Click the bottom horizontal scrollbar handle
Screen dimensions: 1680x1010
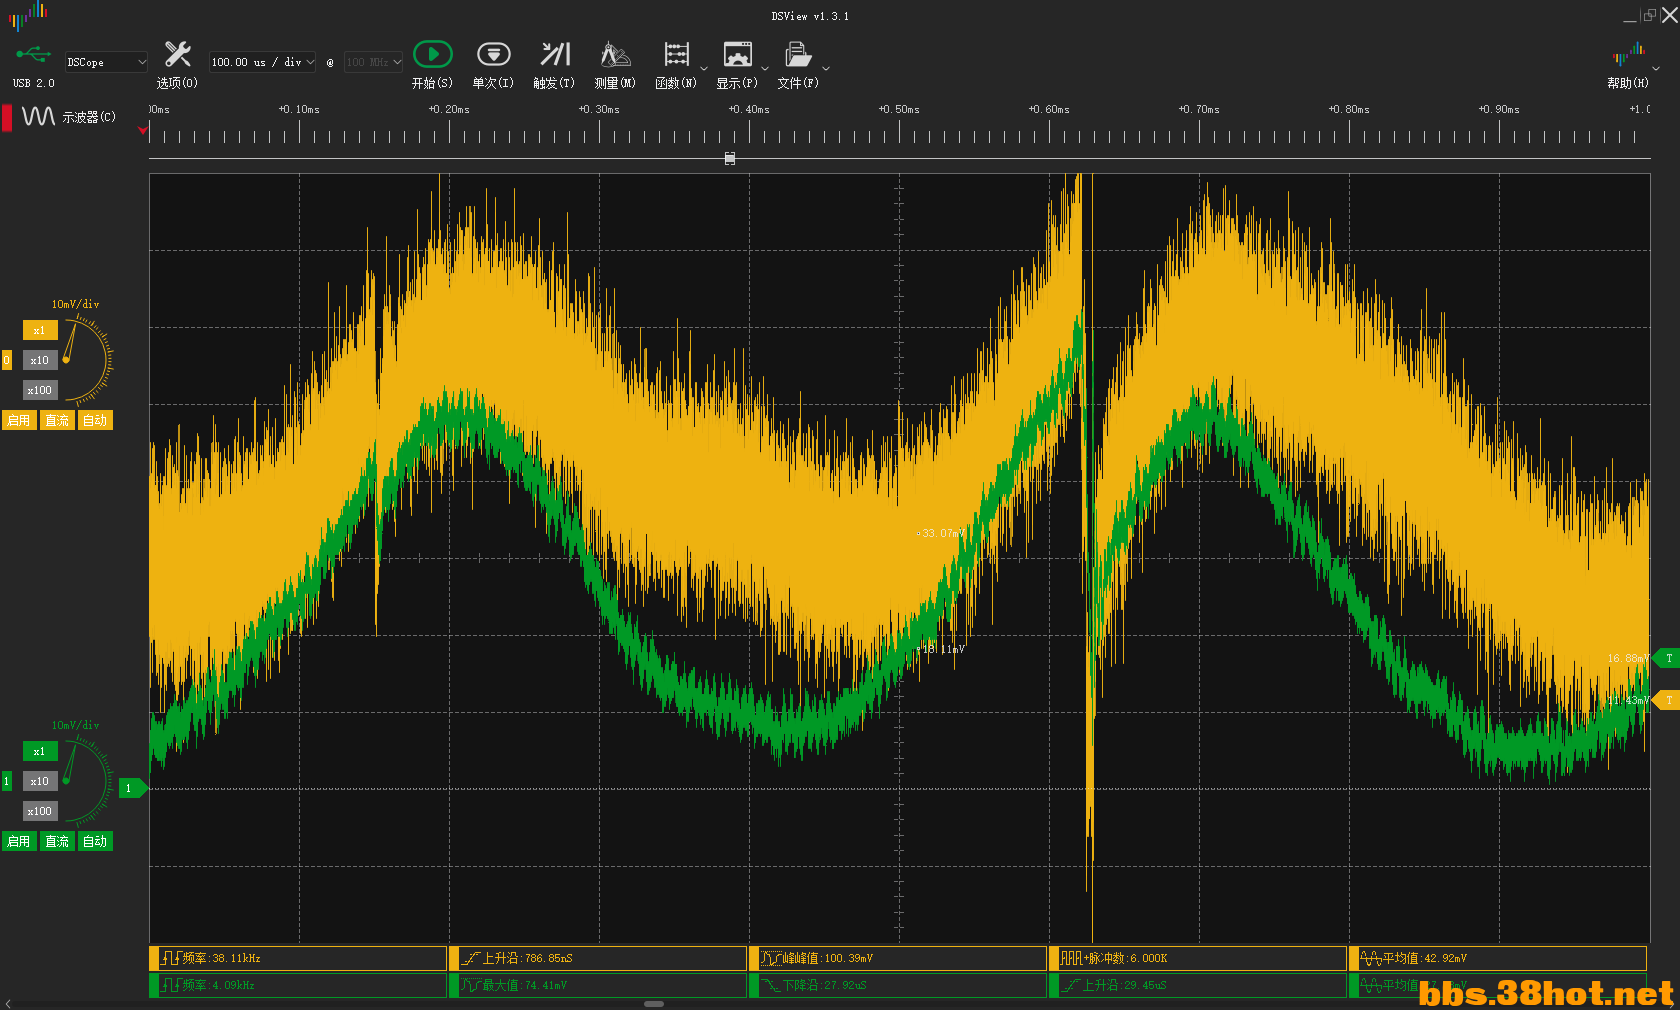point(654,1003)
